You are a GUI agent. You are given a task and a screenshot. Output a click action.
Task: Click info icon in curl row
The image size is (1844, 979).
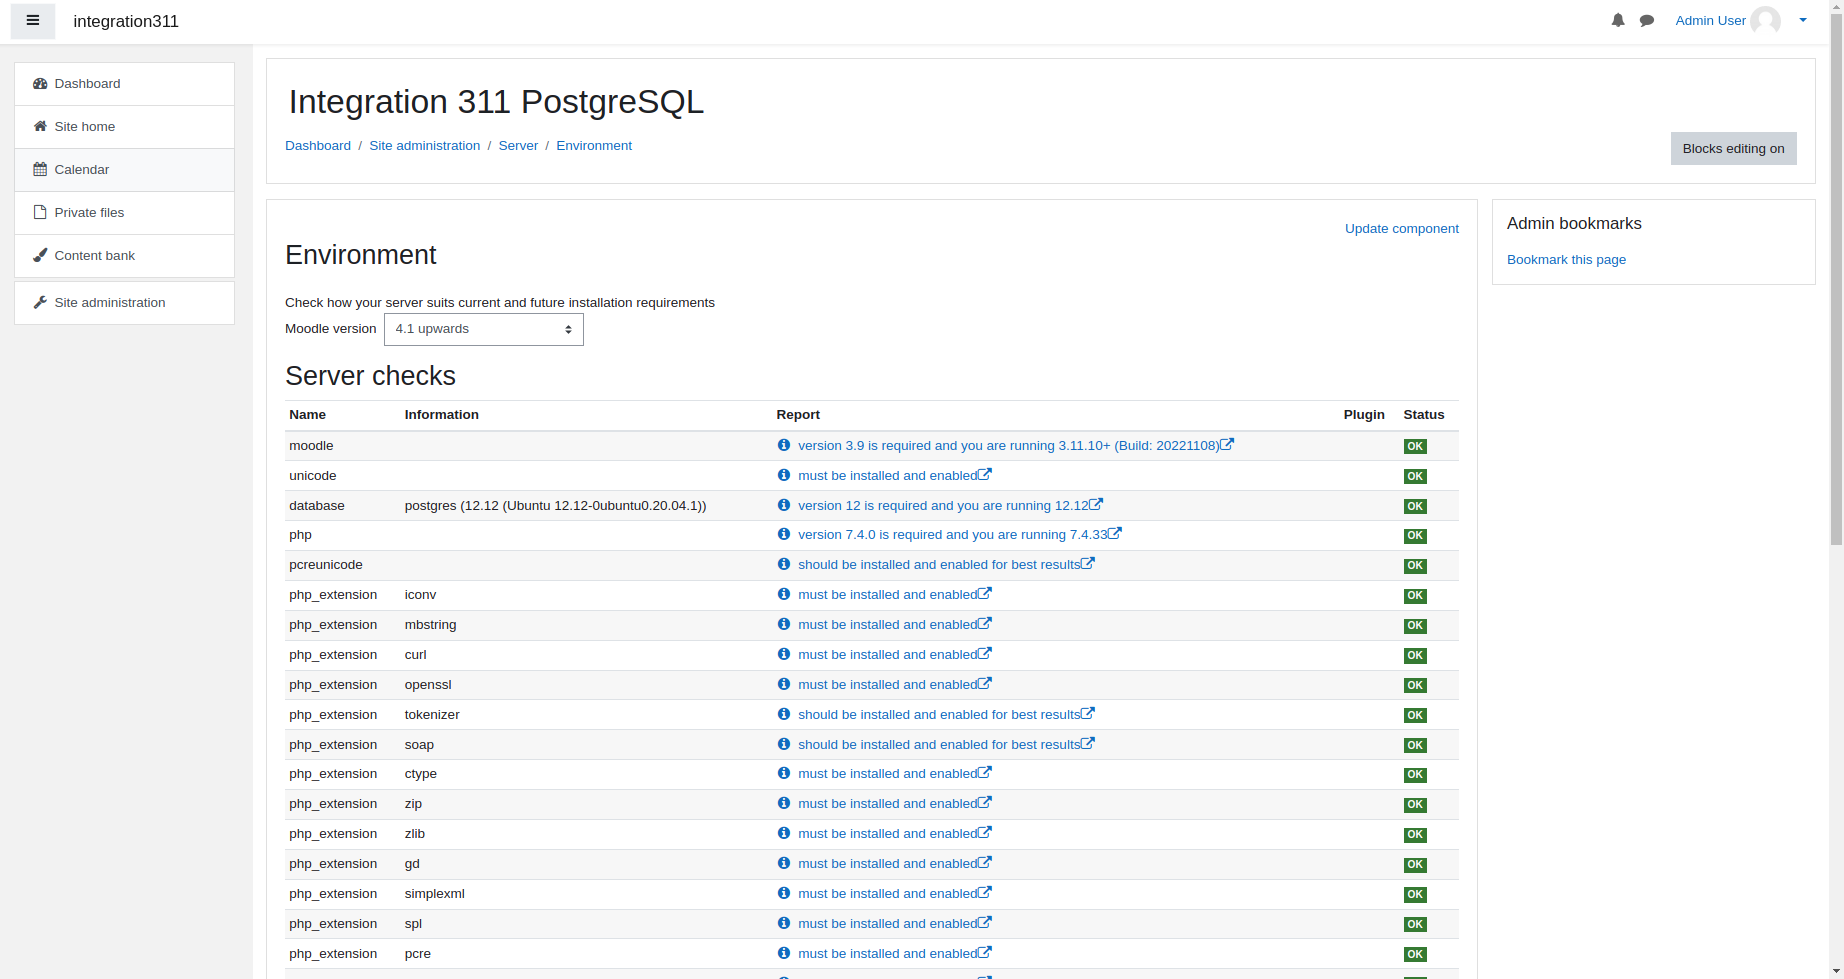(784, 654)
